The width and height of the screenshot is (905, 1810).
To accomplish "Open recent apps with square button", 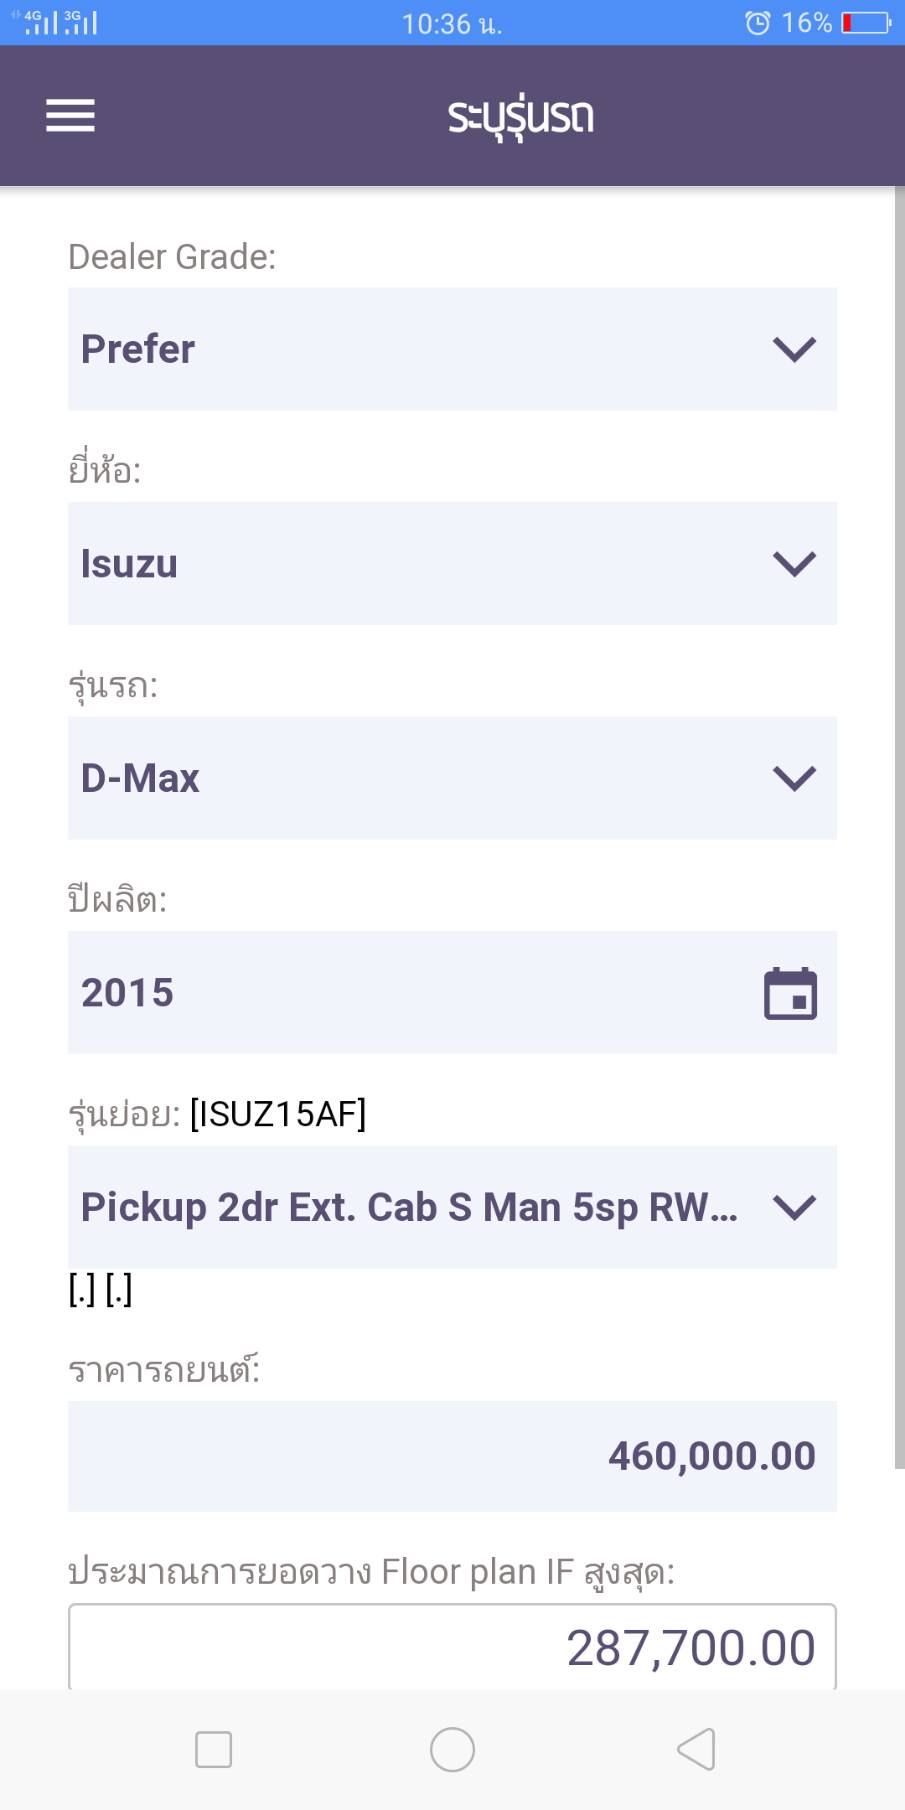I will click(213, 1749).
